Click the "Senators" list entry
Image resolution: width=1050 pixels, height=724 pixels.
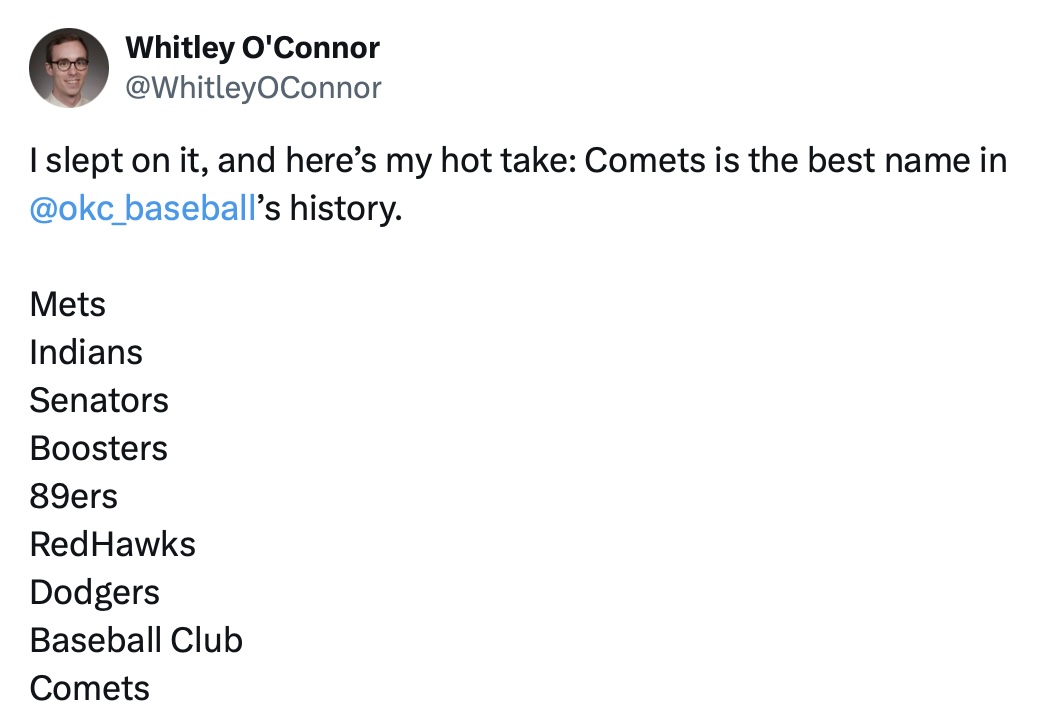[x=99, y=400]
